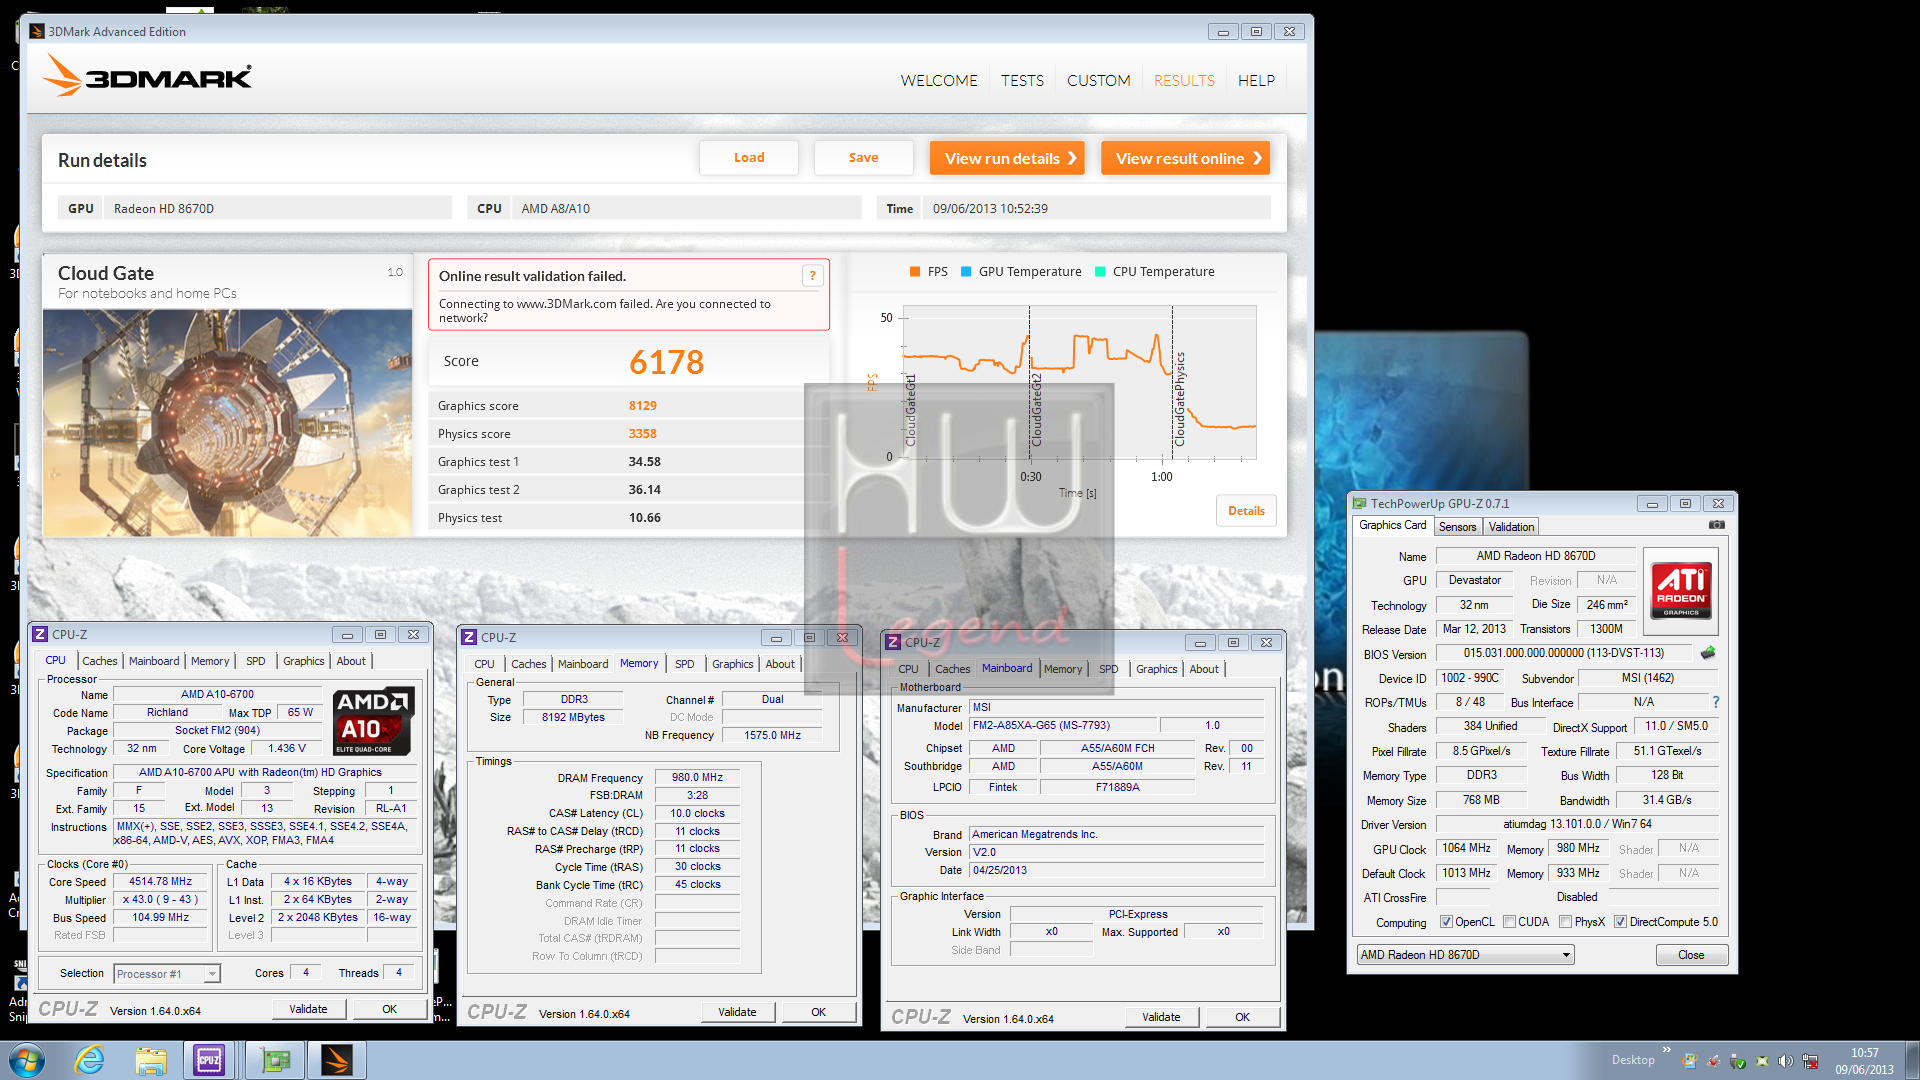Launch Internet Explorer from the taskbar
This screenshot has width=1920, height=1080.
(x=90, y=1060)
